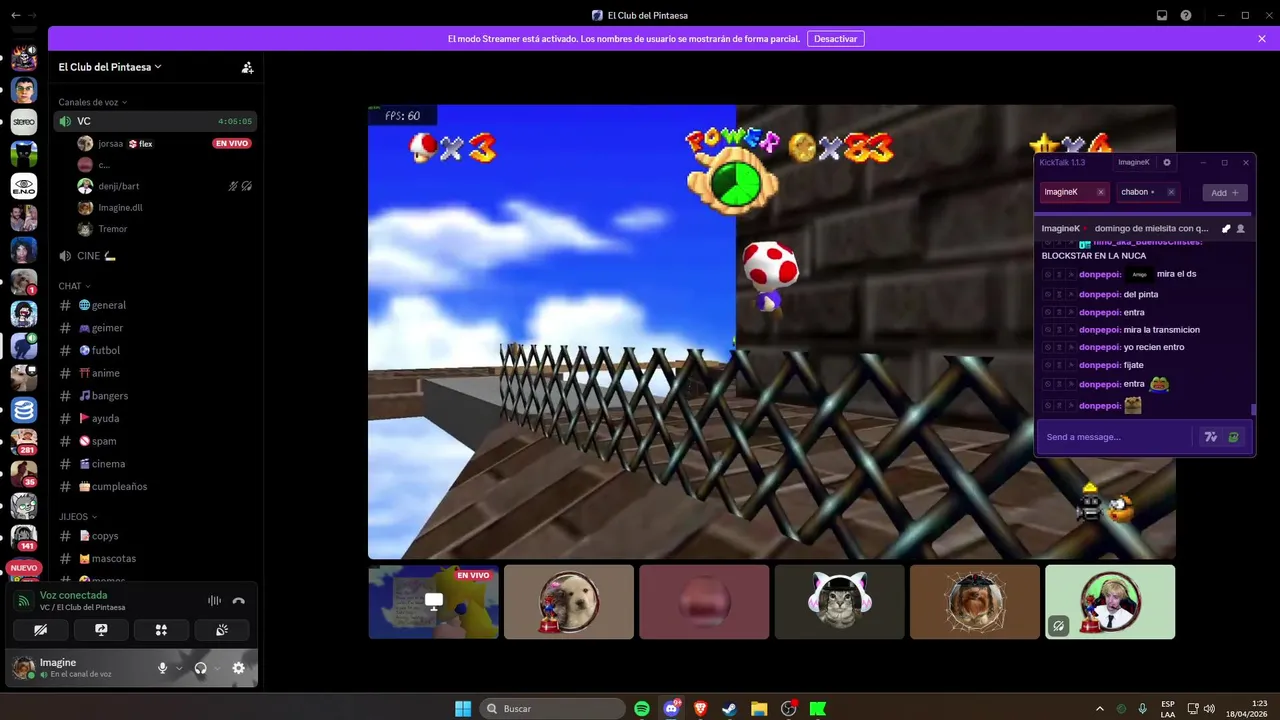Screen dimensions: 1280x720
Task: Collapse the Canales de voz category
Action: (93, 102)
